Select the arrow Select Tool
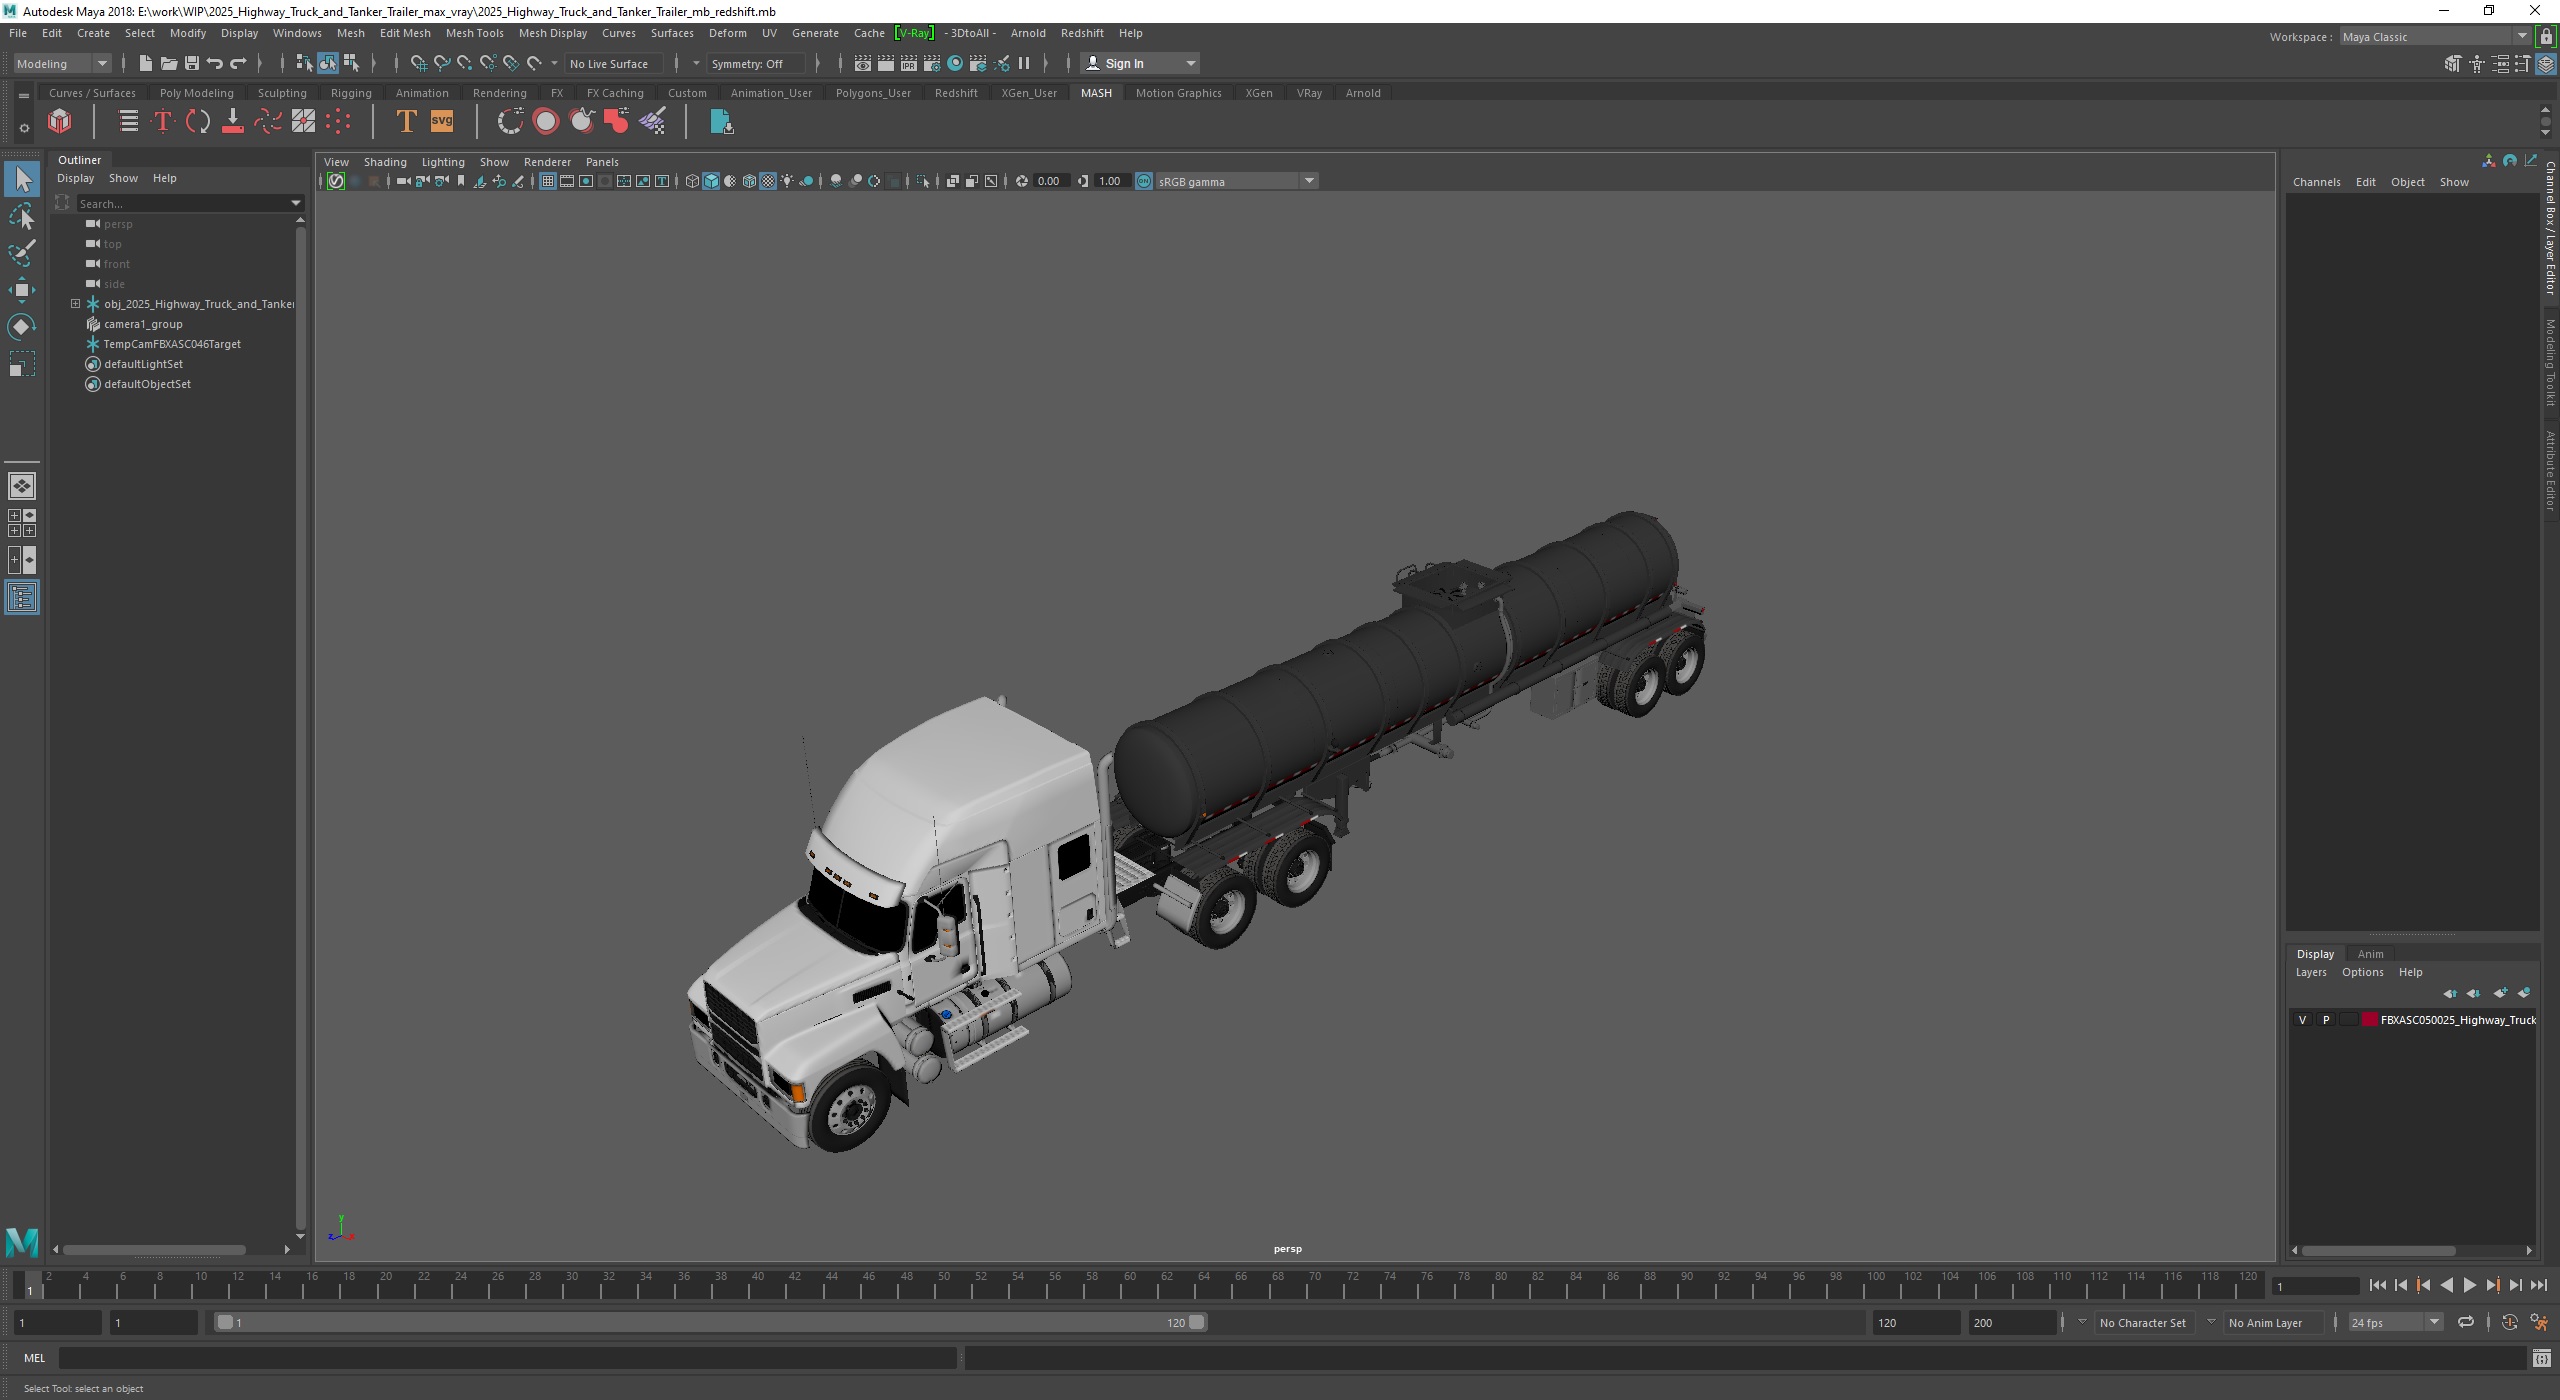2560x1400 pixels. pyautogui.click(x=22, y=180)
